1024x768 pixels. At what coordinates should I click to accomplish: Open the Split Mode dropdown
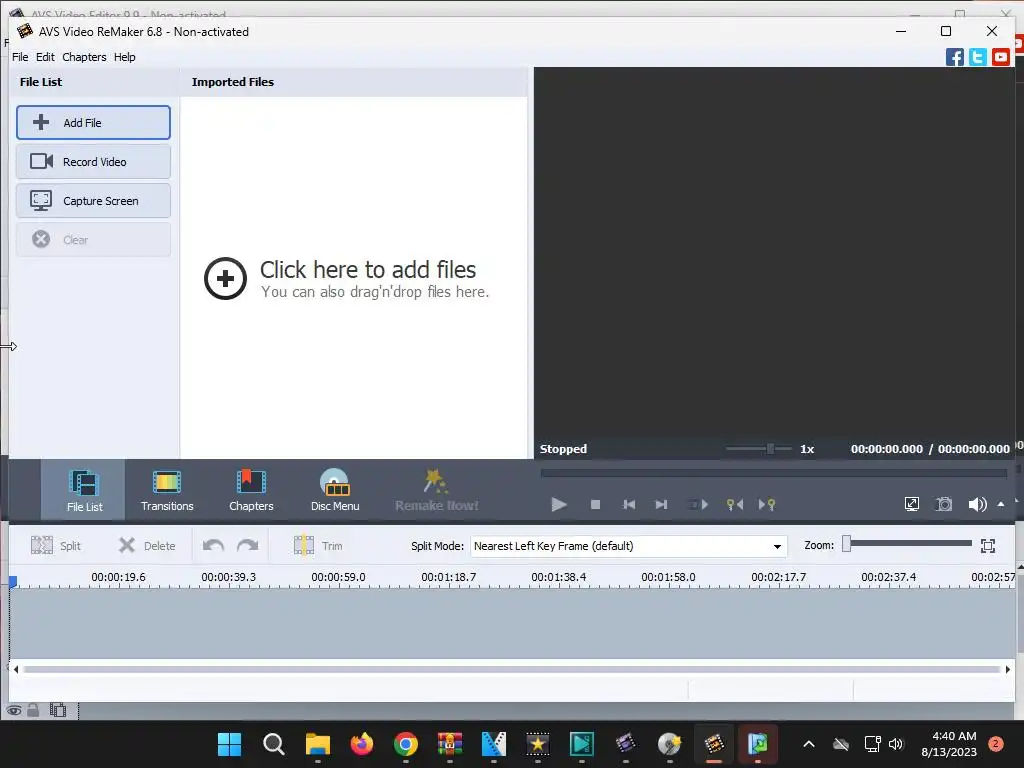pos(628,546)
